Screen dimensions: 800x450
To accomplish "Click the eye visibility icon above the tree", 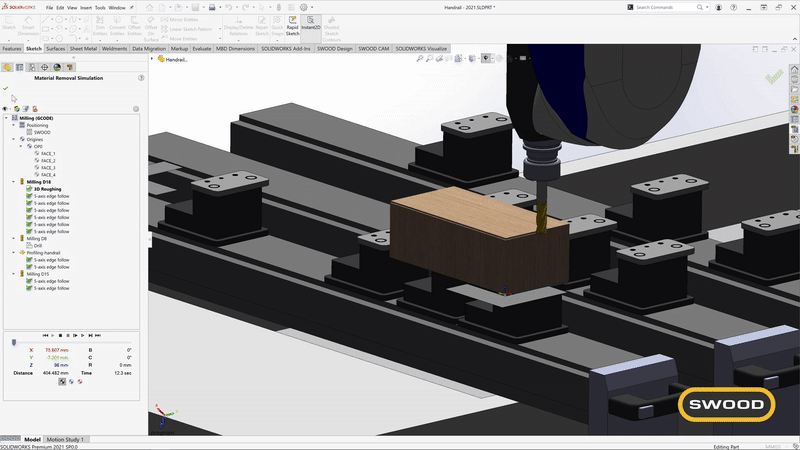I will [x=6, y=109].
